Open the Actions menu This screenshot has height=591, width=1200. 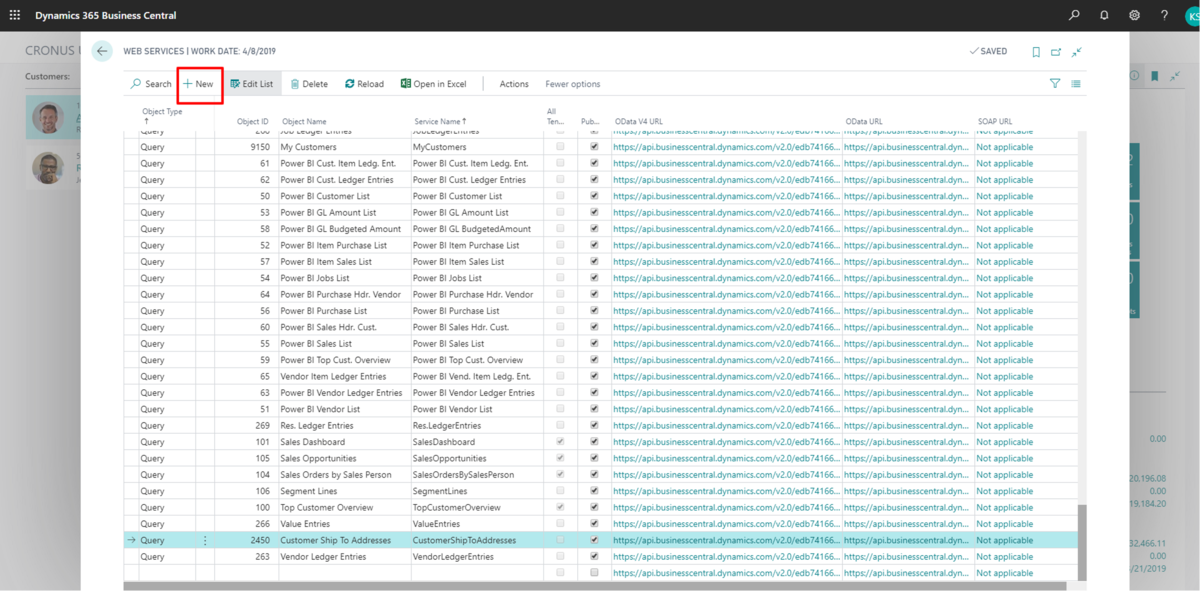pos(514,84)
